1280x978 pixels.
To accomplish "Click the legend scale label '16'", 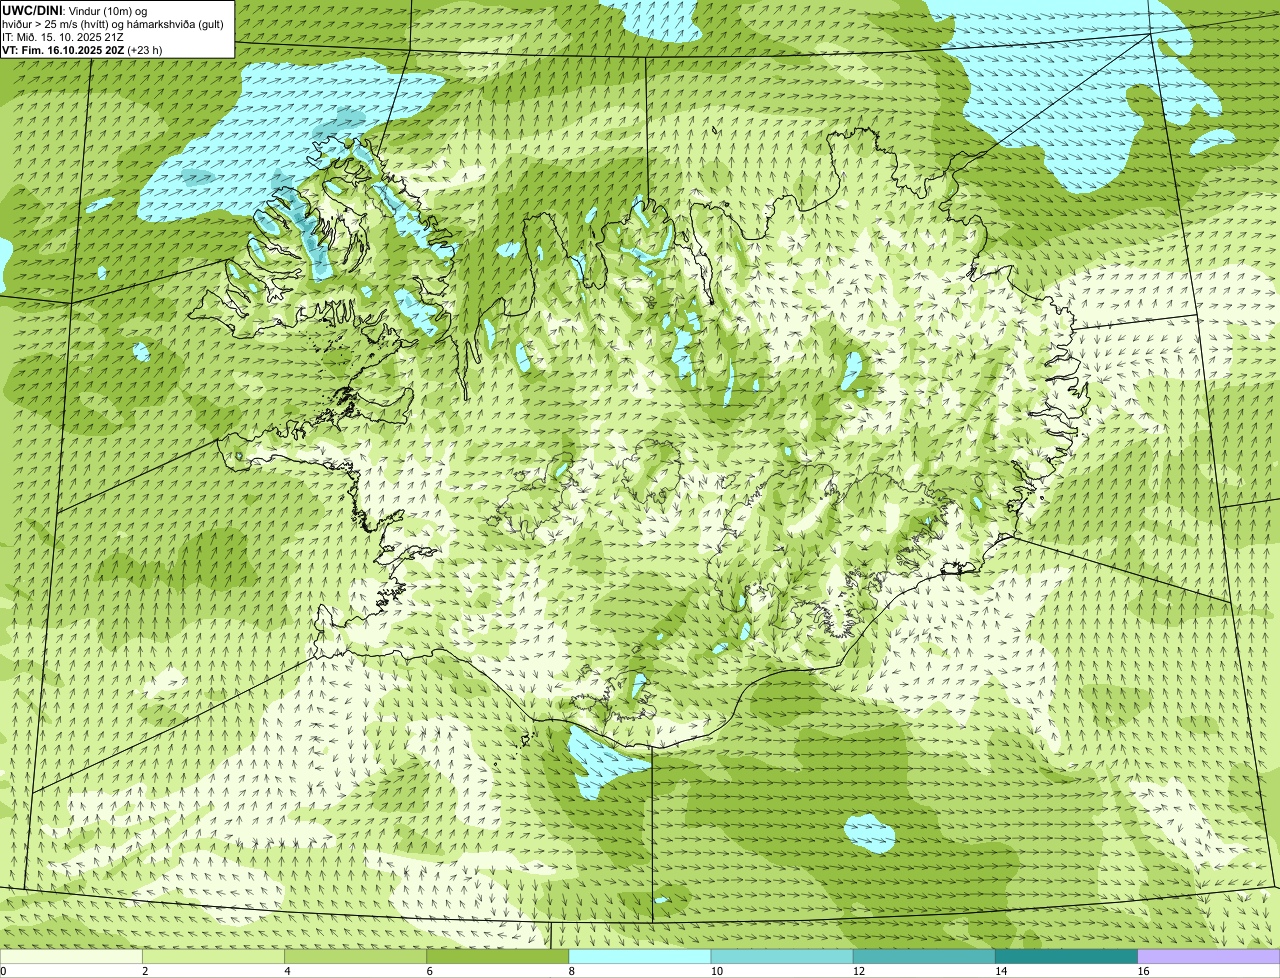I will (x=1142, y=971).
